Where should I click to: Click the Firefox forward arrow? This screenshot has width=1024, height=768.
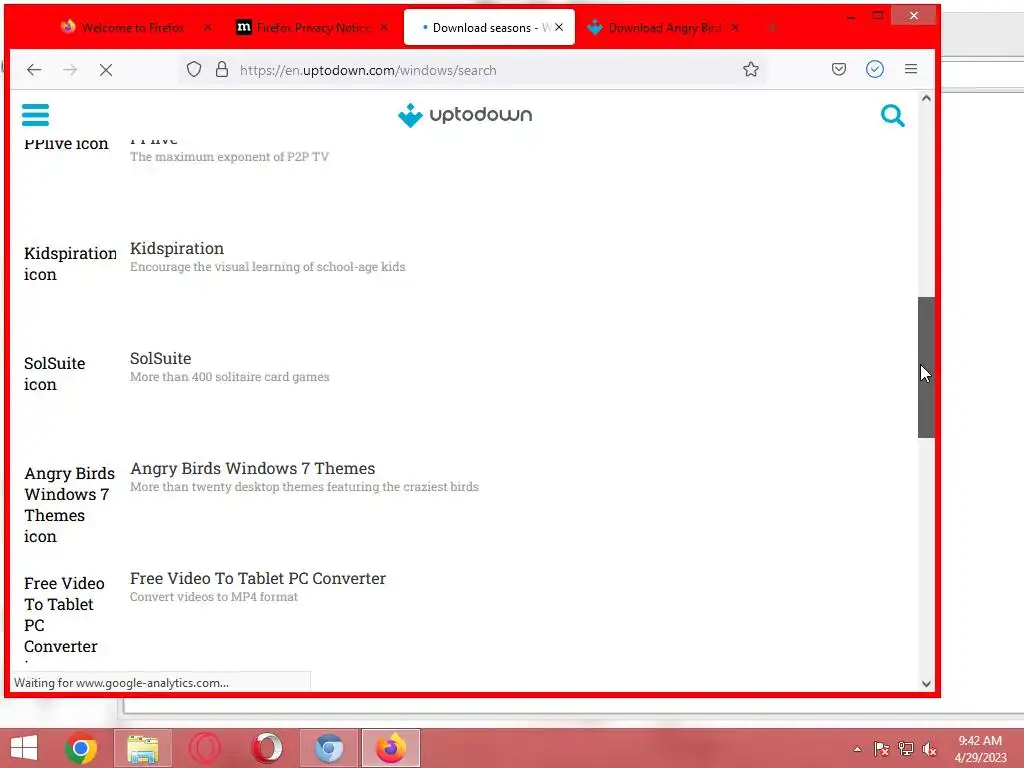tap(70, 70)
